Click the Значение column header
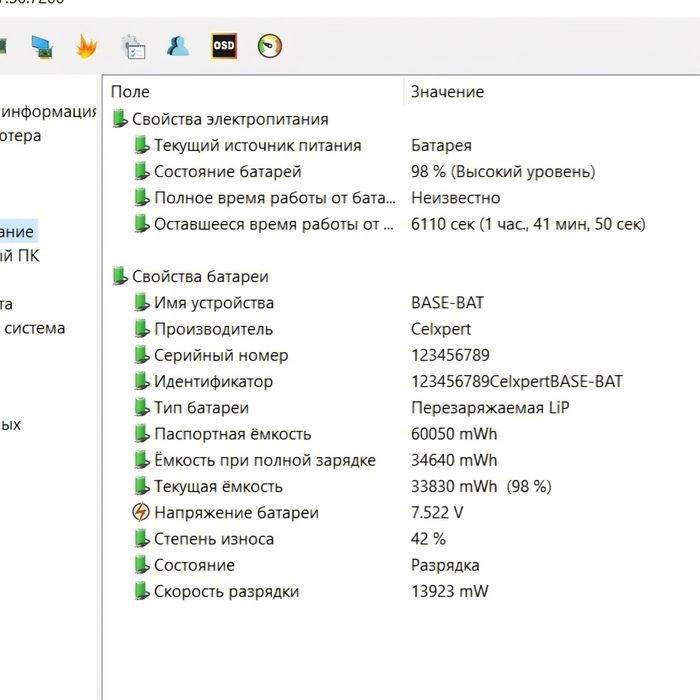 (x=447, y=92)
